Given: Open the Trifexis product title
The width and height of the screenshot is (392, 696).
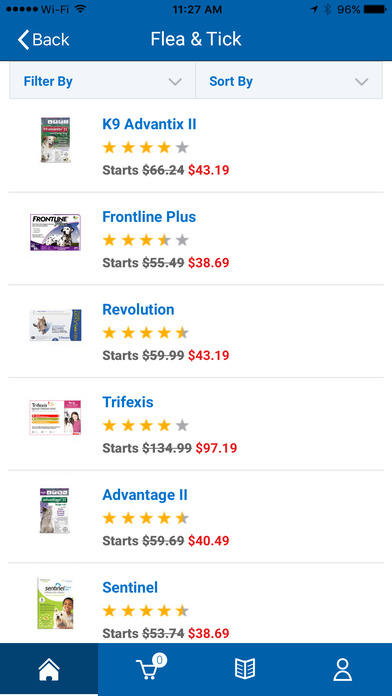Looking at the screenshot, I should coord(128,402).
